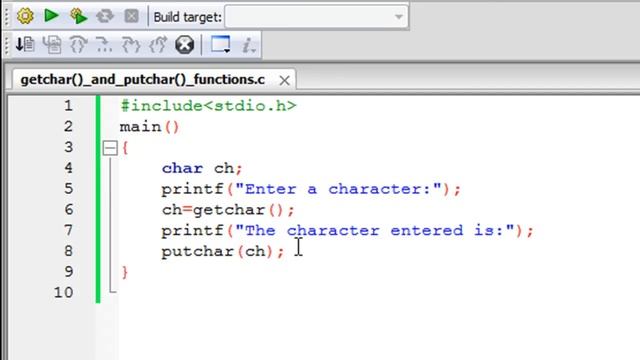Click the Build and run icon

coord(78,16)
